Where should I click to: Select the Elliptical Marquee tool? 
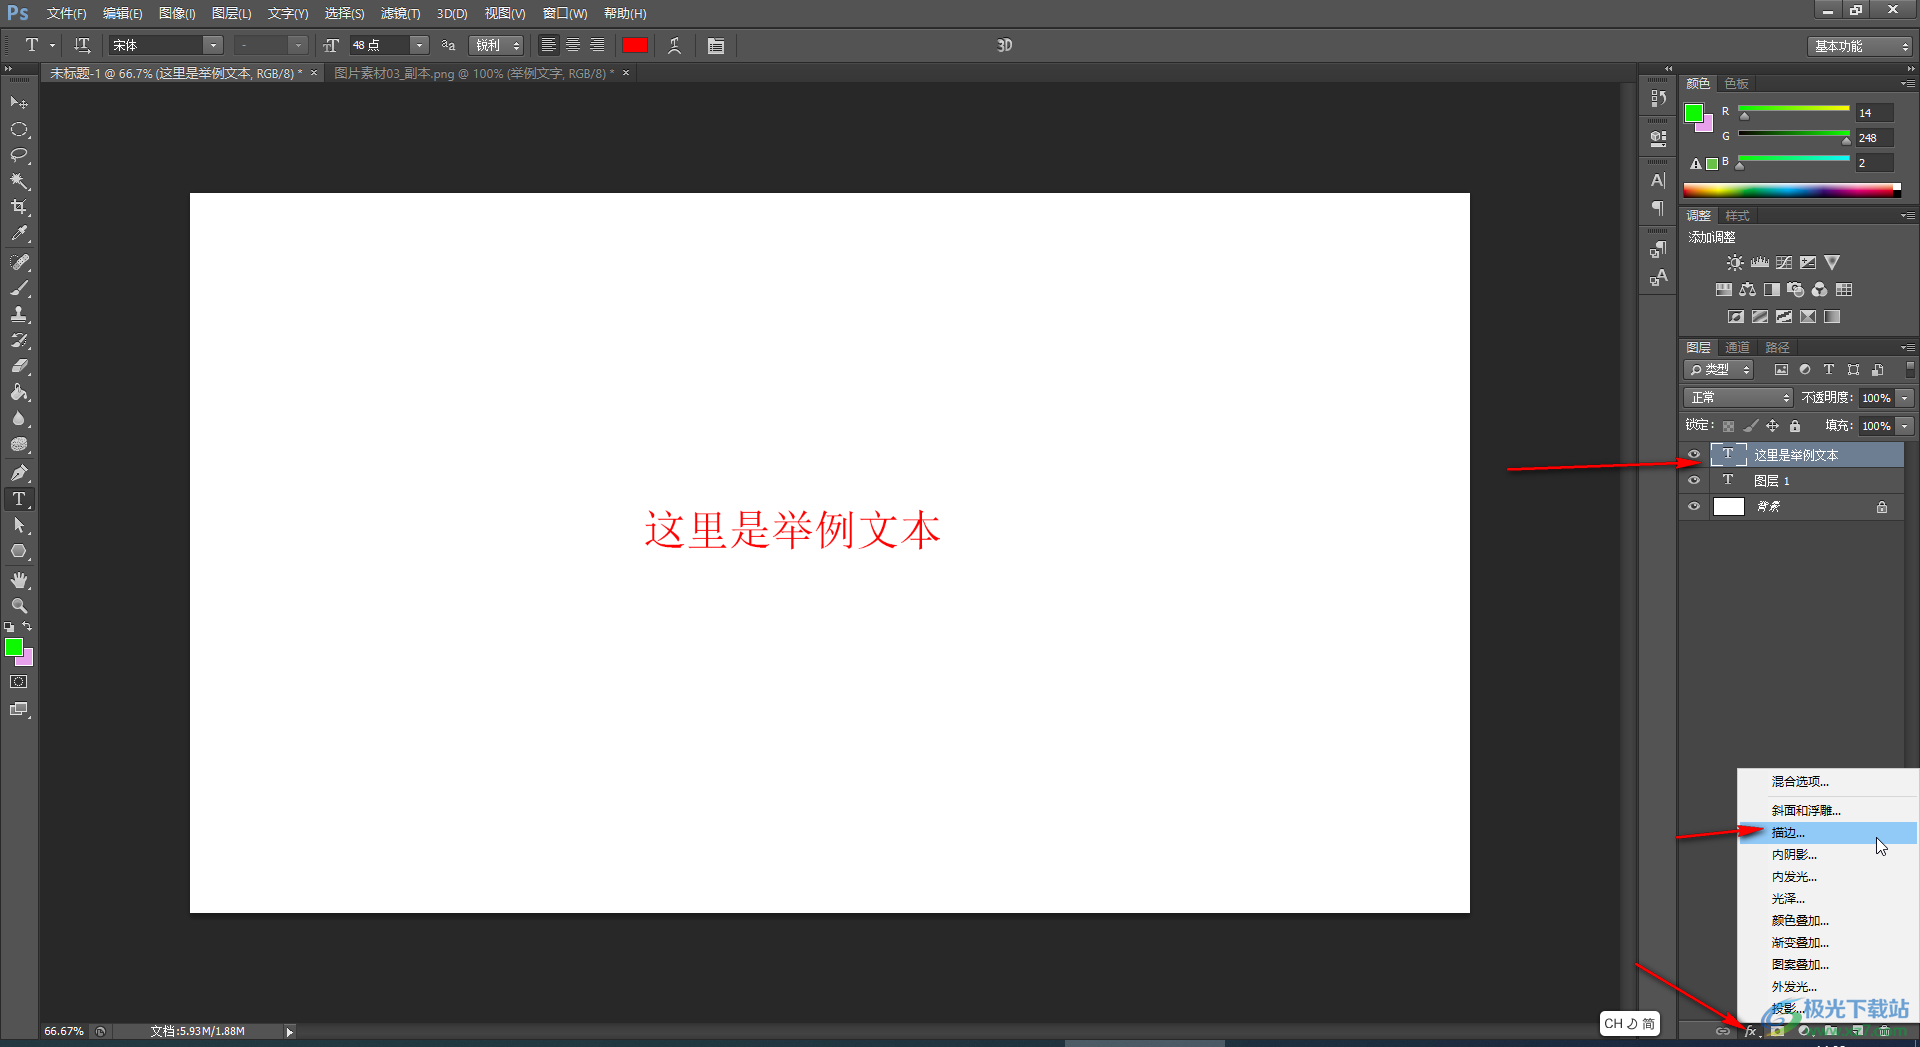(19, 130)
